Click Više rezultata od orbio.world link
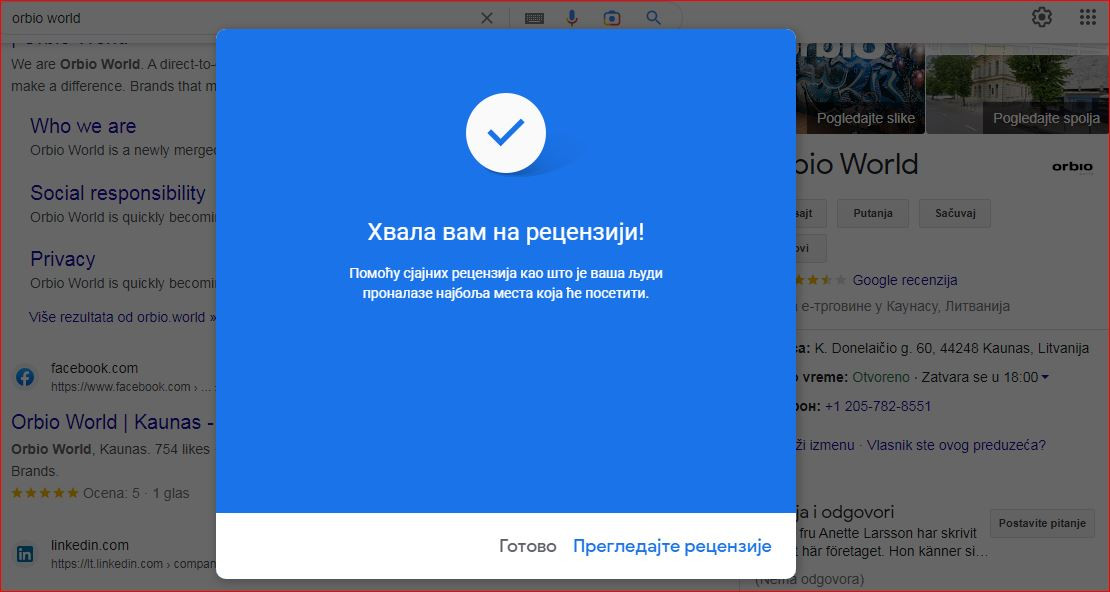Viewport: 1110px width, 592px height. tap(122, 317)
